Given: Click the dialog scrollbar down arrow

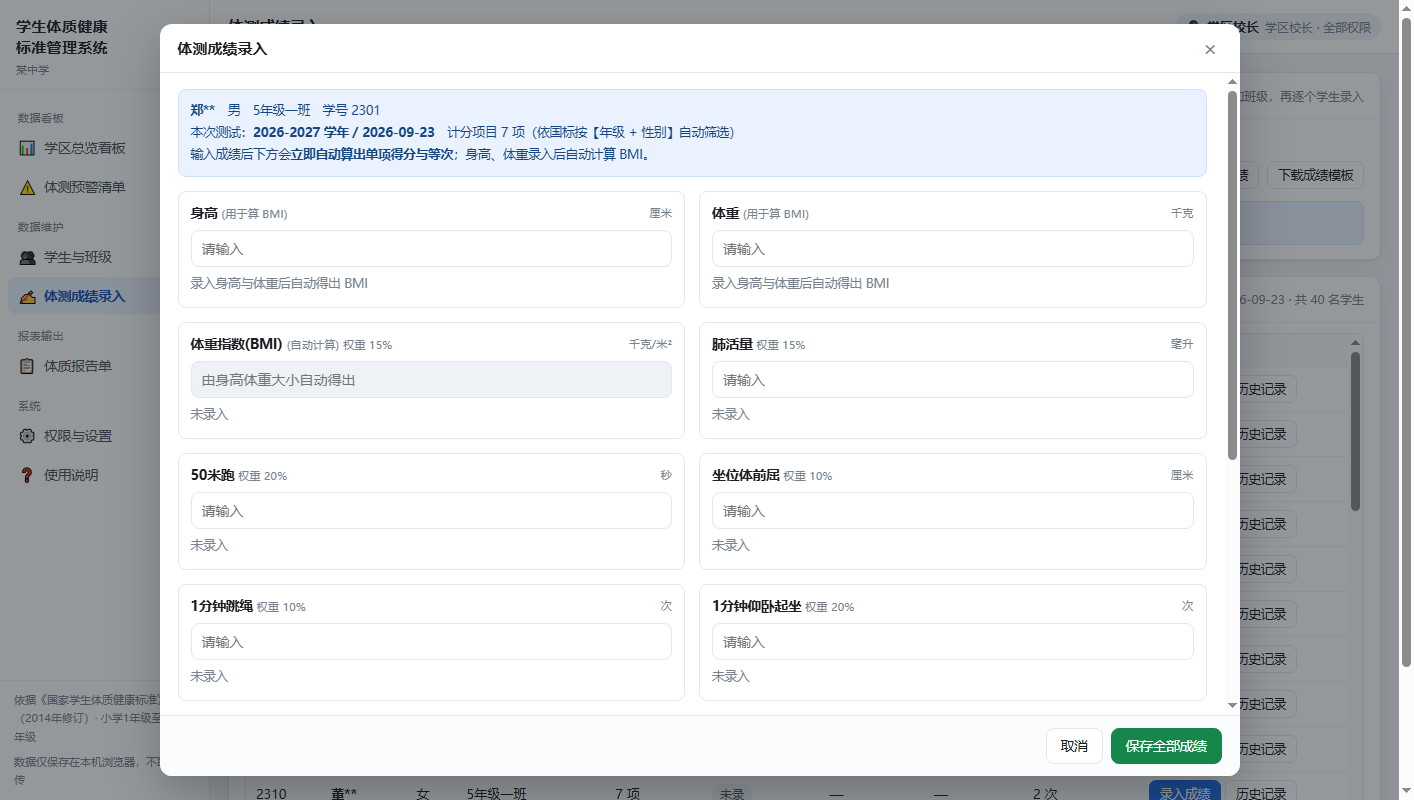Looking at the screenshot, I should (x=1232, y=705).
